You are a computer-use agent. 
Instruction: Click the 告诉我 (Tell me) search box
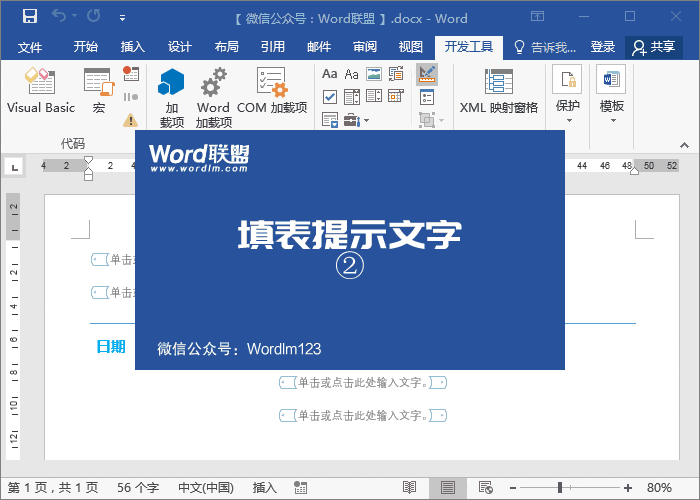[x=546, y=46]
